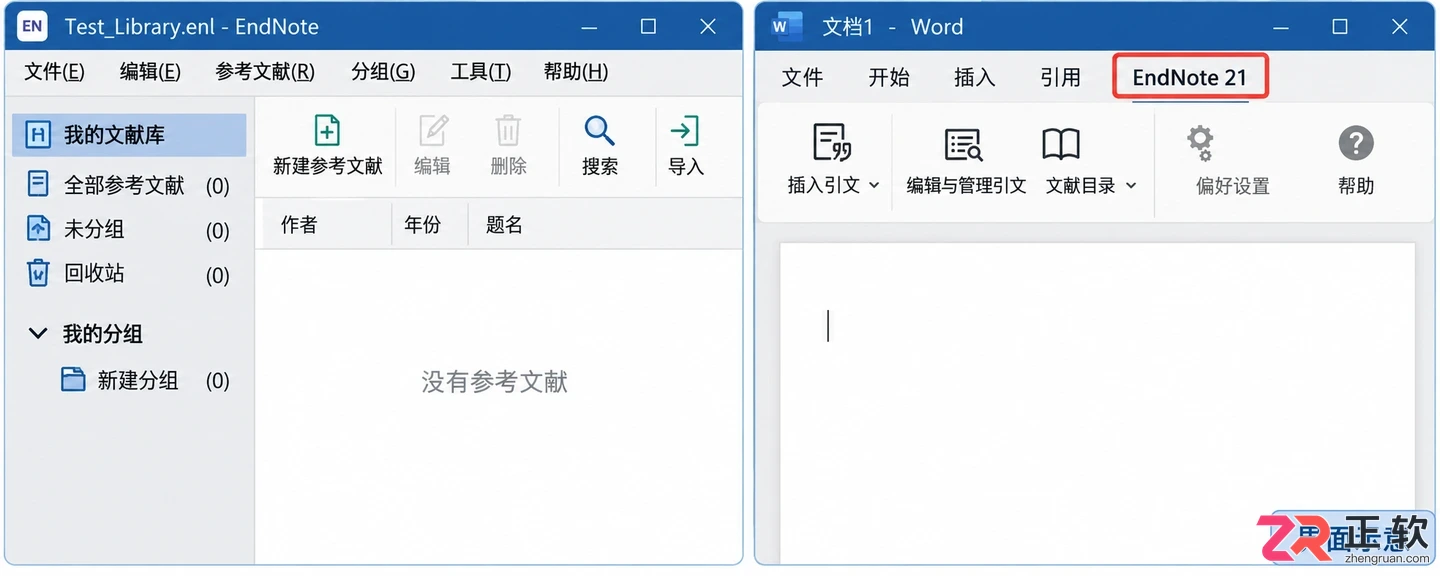
Task: Click the Import (导入) arrow icon
Action: pyautogui.click(x=685, y=131)
